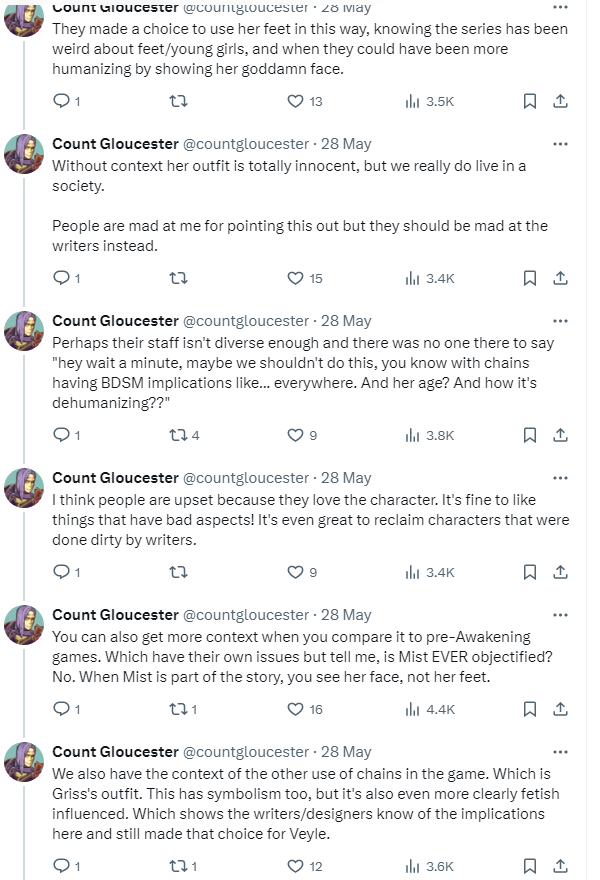Screen dimensions: 600x880
Task: Open more options on the 'society' tweet
Action: pos(560,144)
